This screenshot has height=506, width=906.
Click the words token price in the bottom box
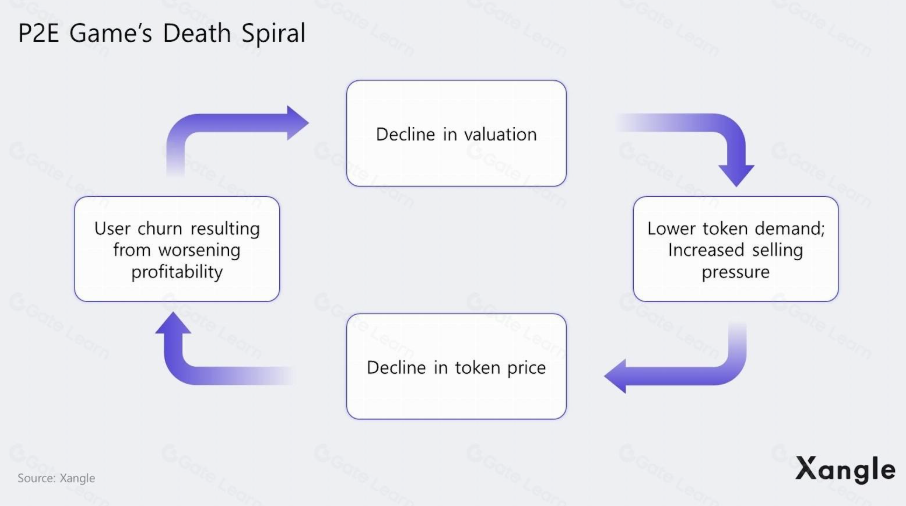click(498, 367)
